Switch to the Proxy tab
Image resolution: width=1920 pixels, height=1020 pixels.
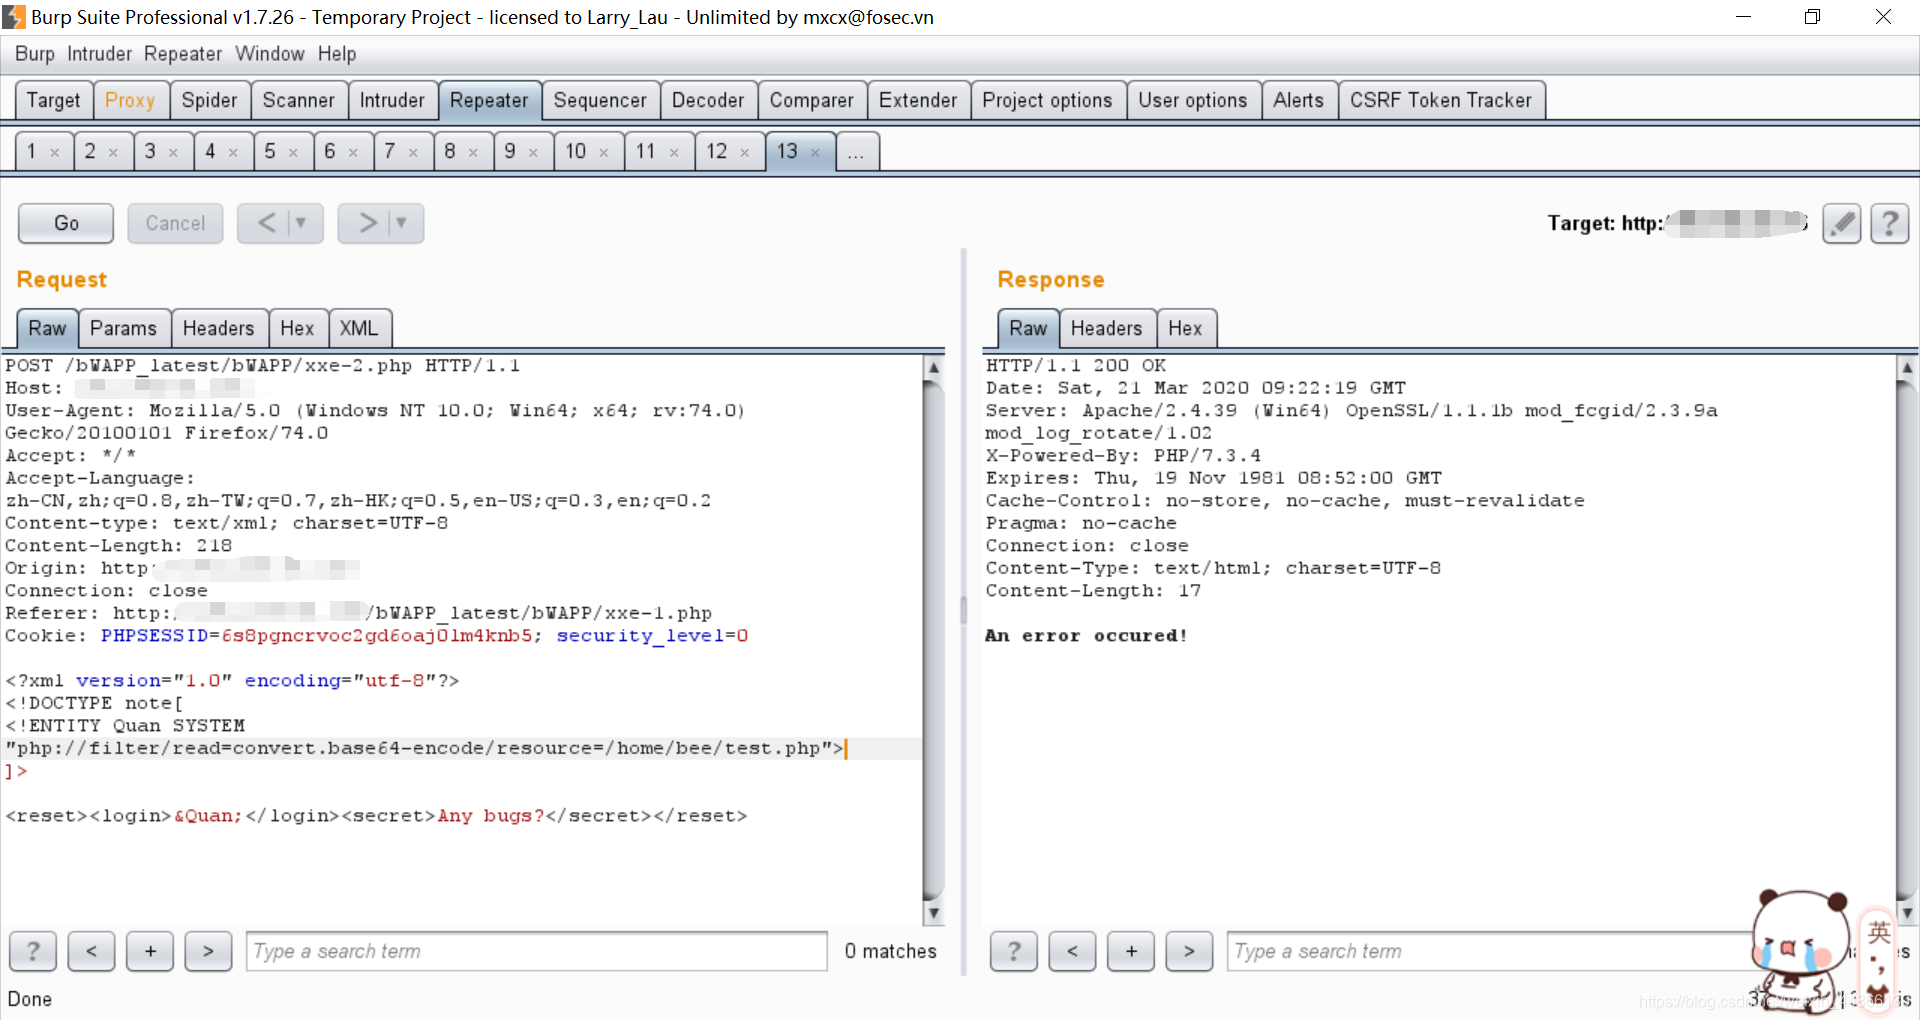pyautogui.click(x=130, y=100)
